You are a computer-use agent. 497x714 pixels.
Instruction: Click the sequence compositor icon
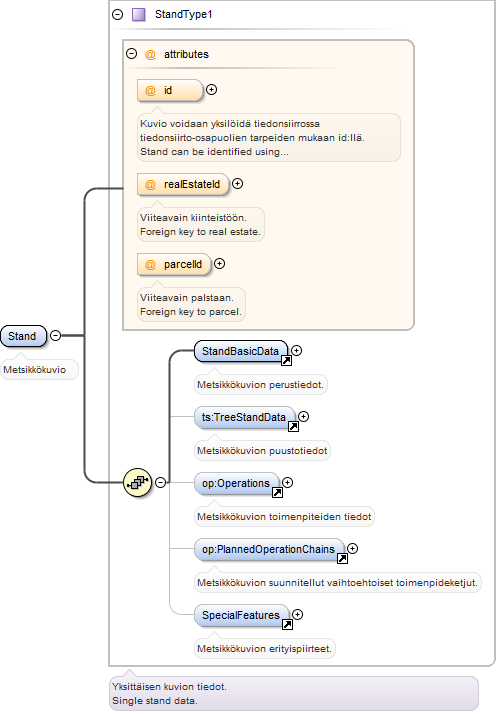click(x=138, y=482)
